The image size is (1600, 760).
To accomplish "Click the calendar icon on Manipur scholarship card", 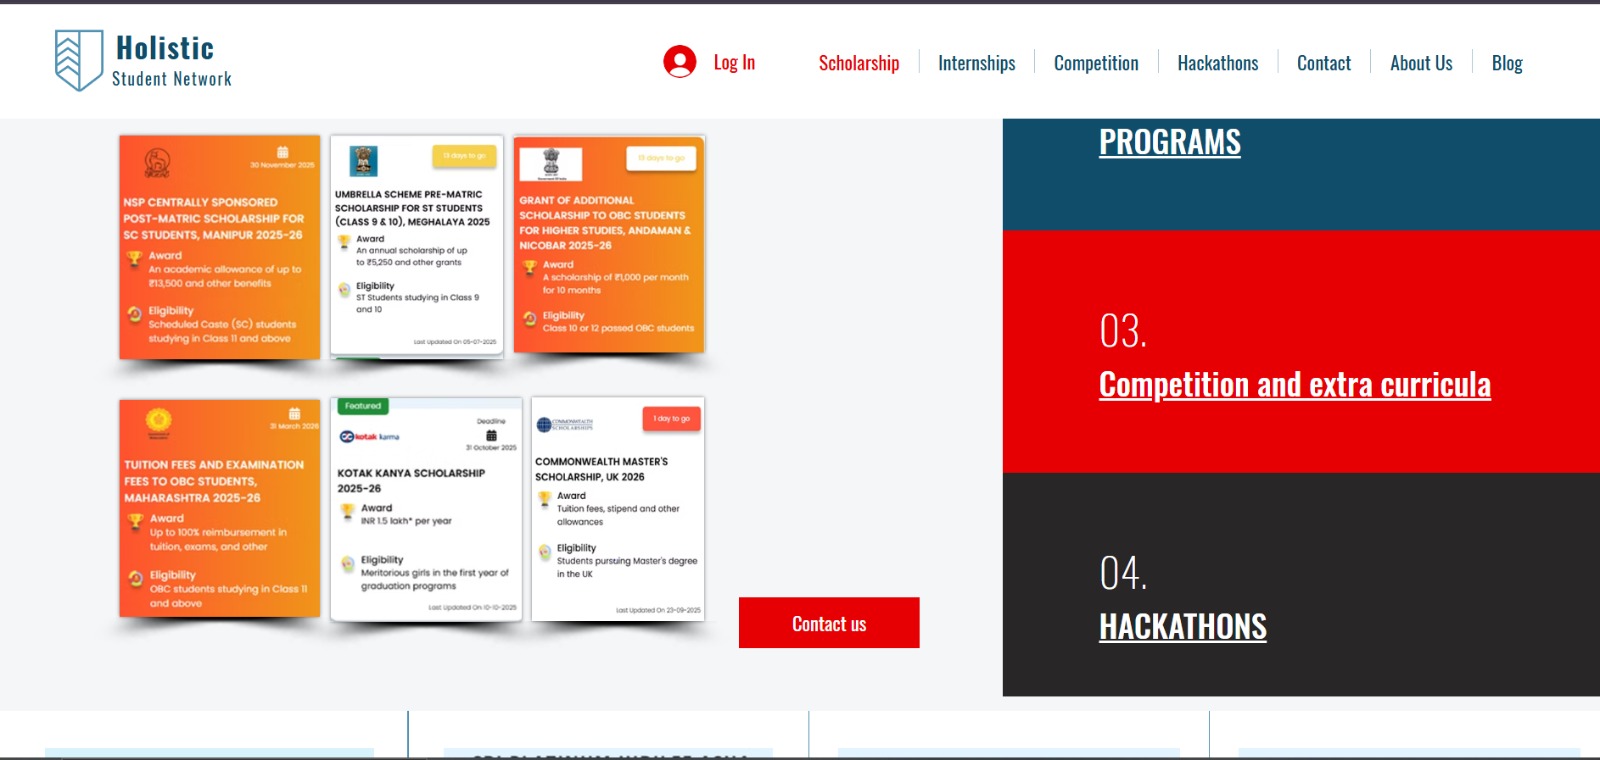I will (283, 152).
